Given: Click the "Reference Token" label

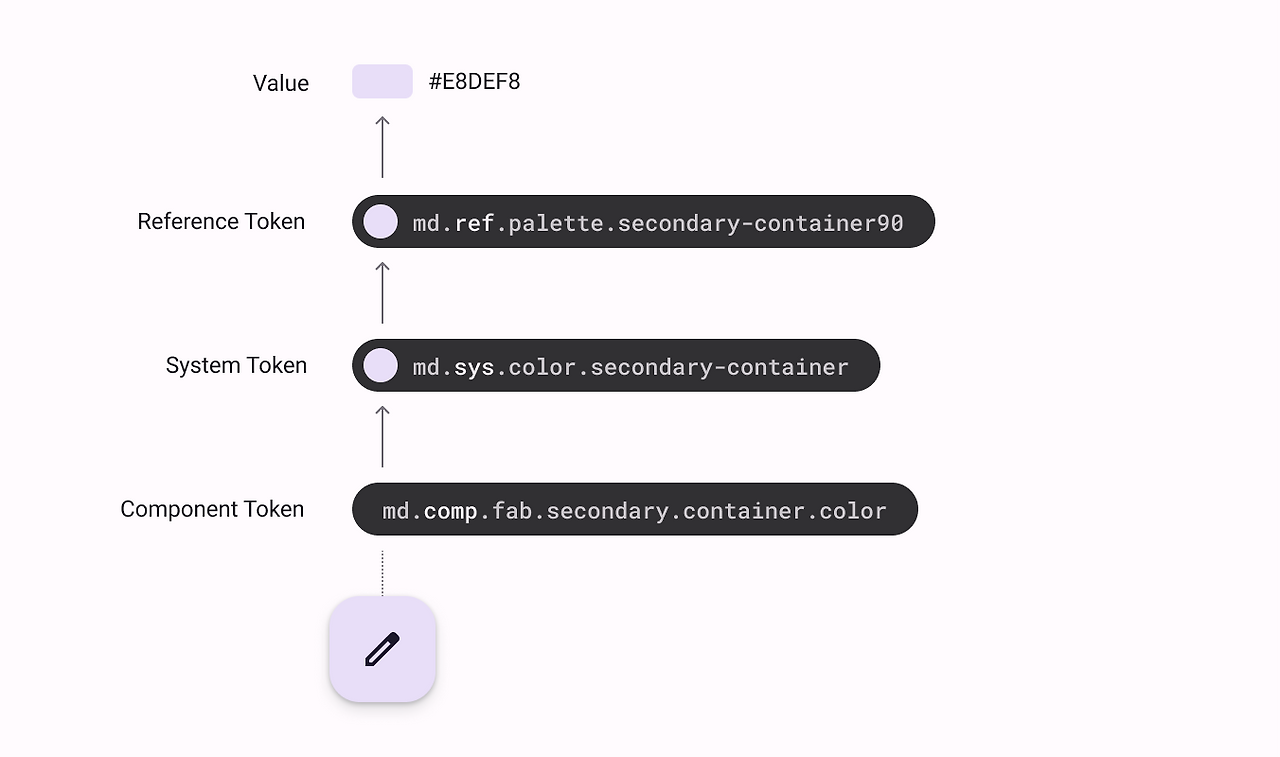Looking at the screenshot, I should [221, 221].
